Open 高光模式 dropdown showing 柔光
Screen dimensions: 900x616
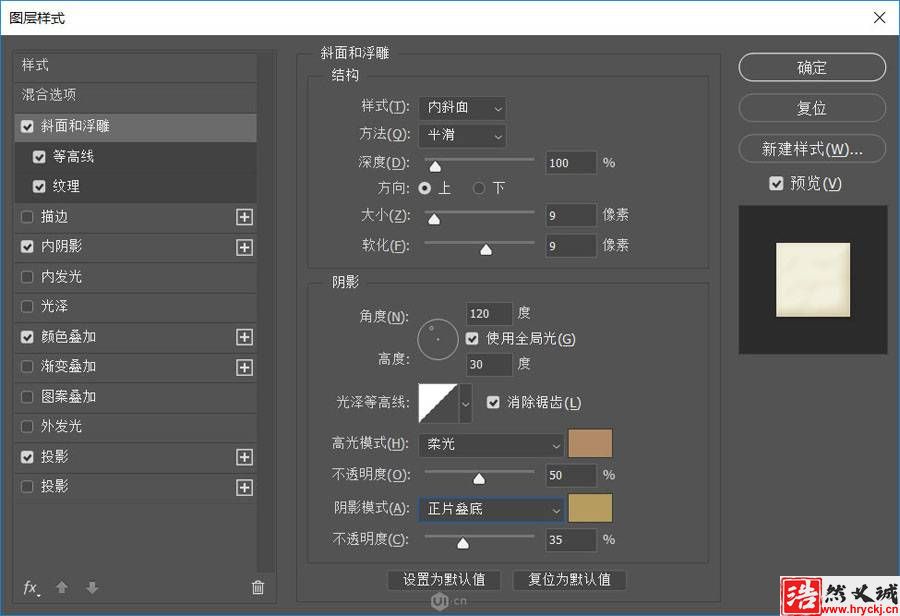tap(491, 444)
